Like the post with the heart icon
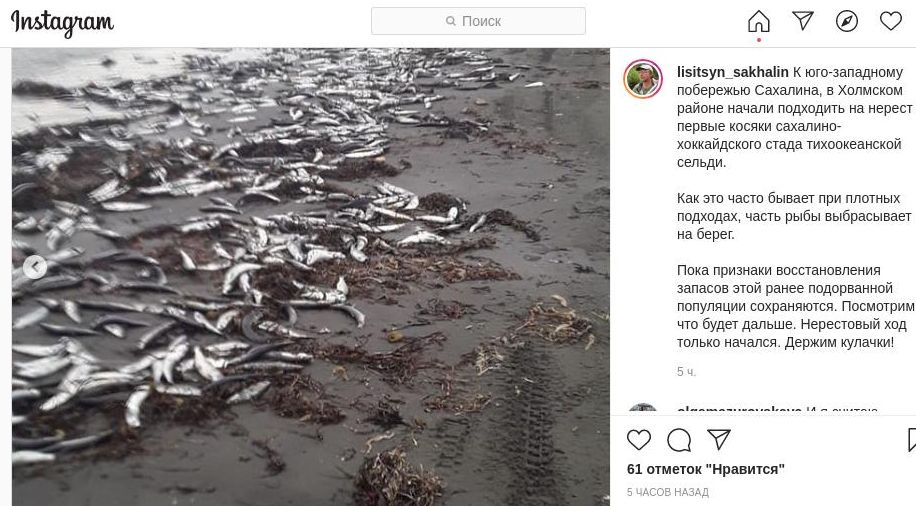This screenshot has height=506, width=916. pos(639,439)
